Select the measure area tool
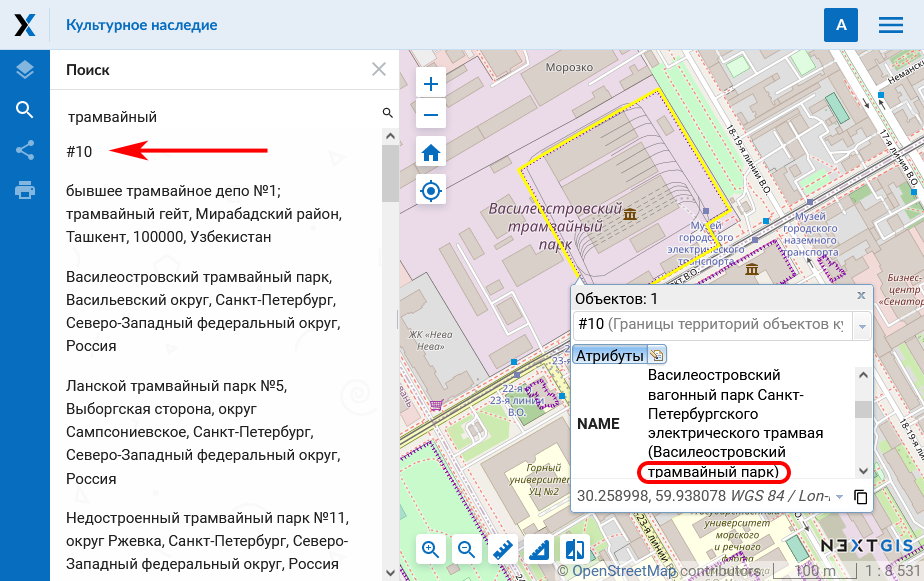Viewport: 924px width, 581px height. (539, 550)
